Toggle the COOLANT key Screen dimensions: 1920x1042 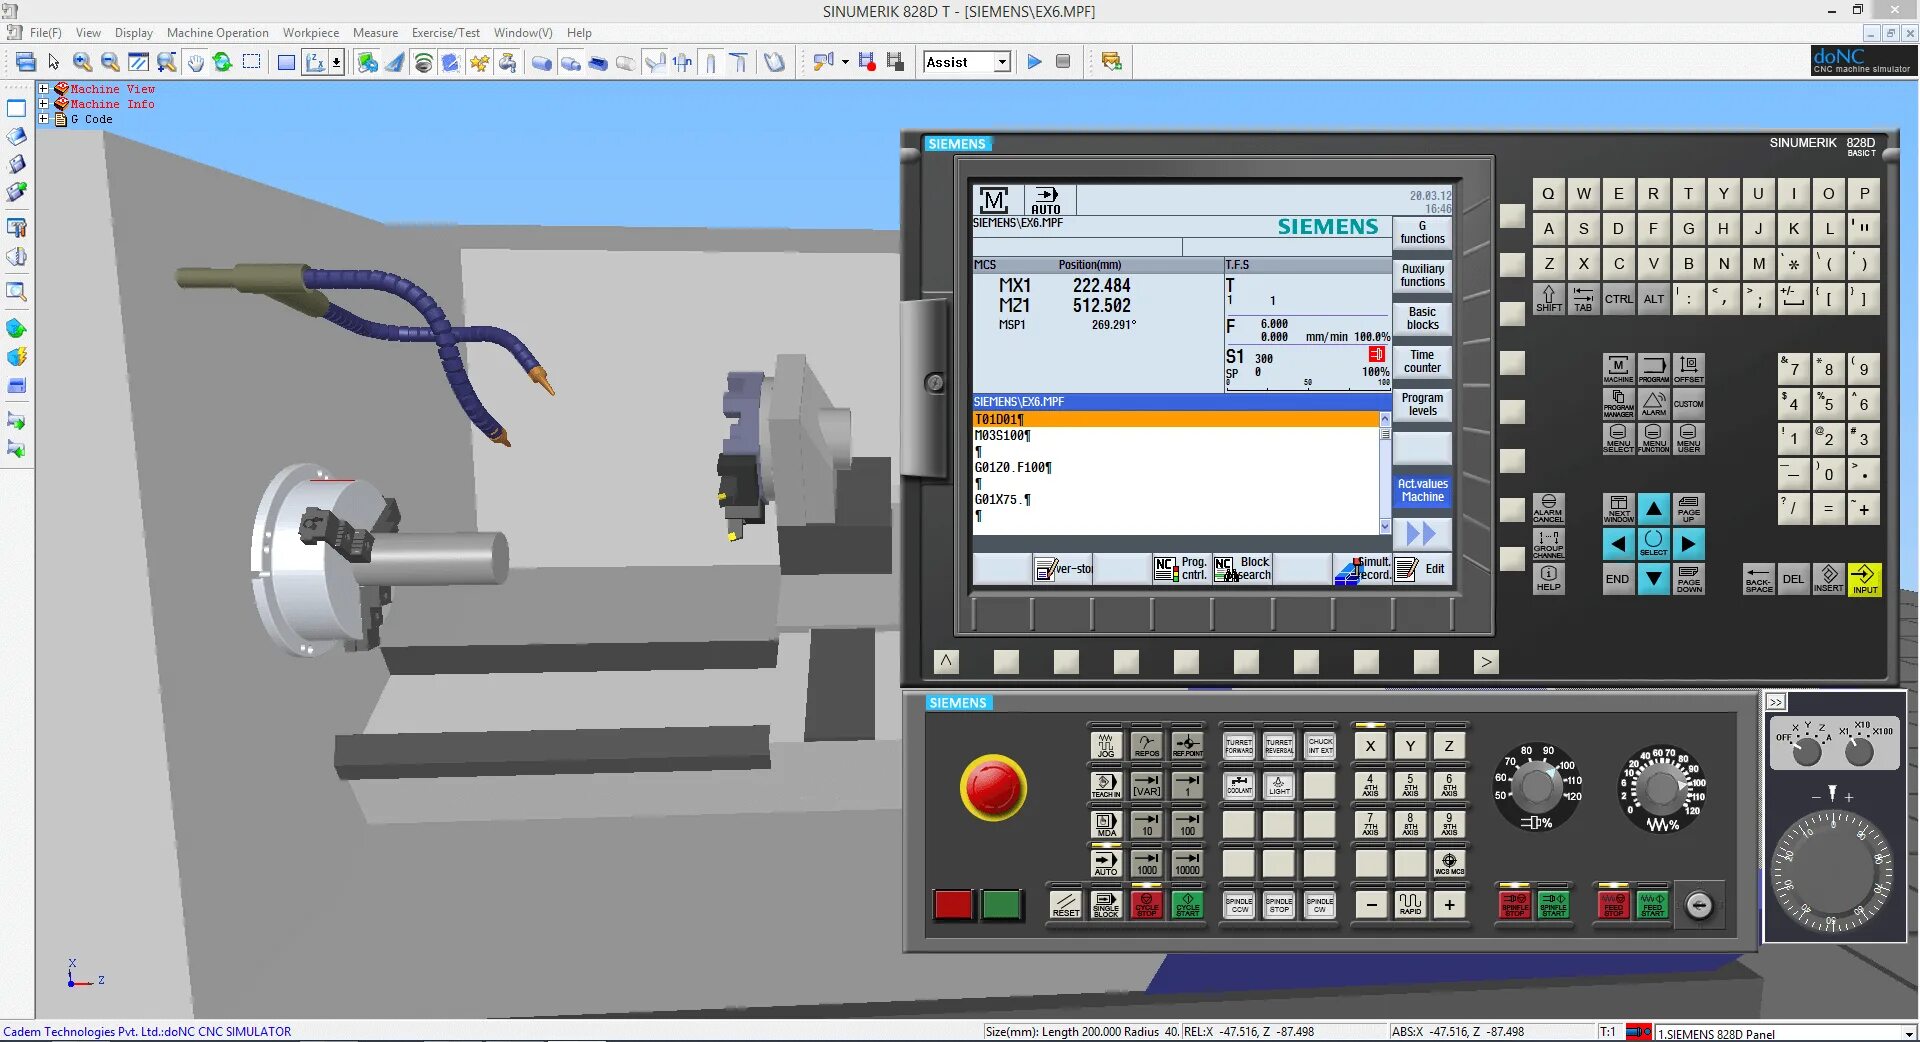(x=1239, y=785)
